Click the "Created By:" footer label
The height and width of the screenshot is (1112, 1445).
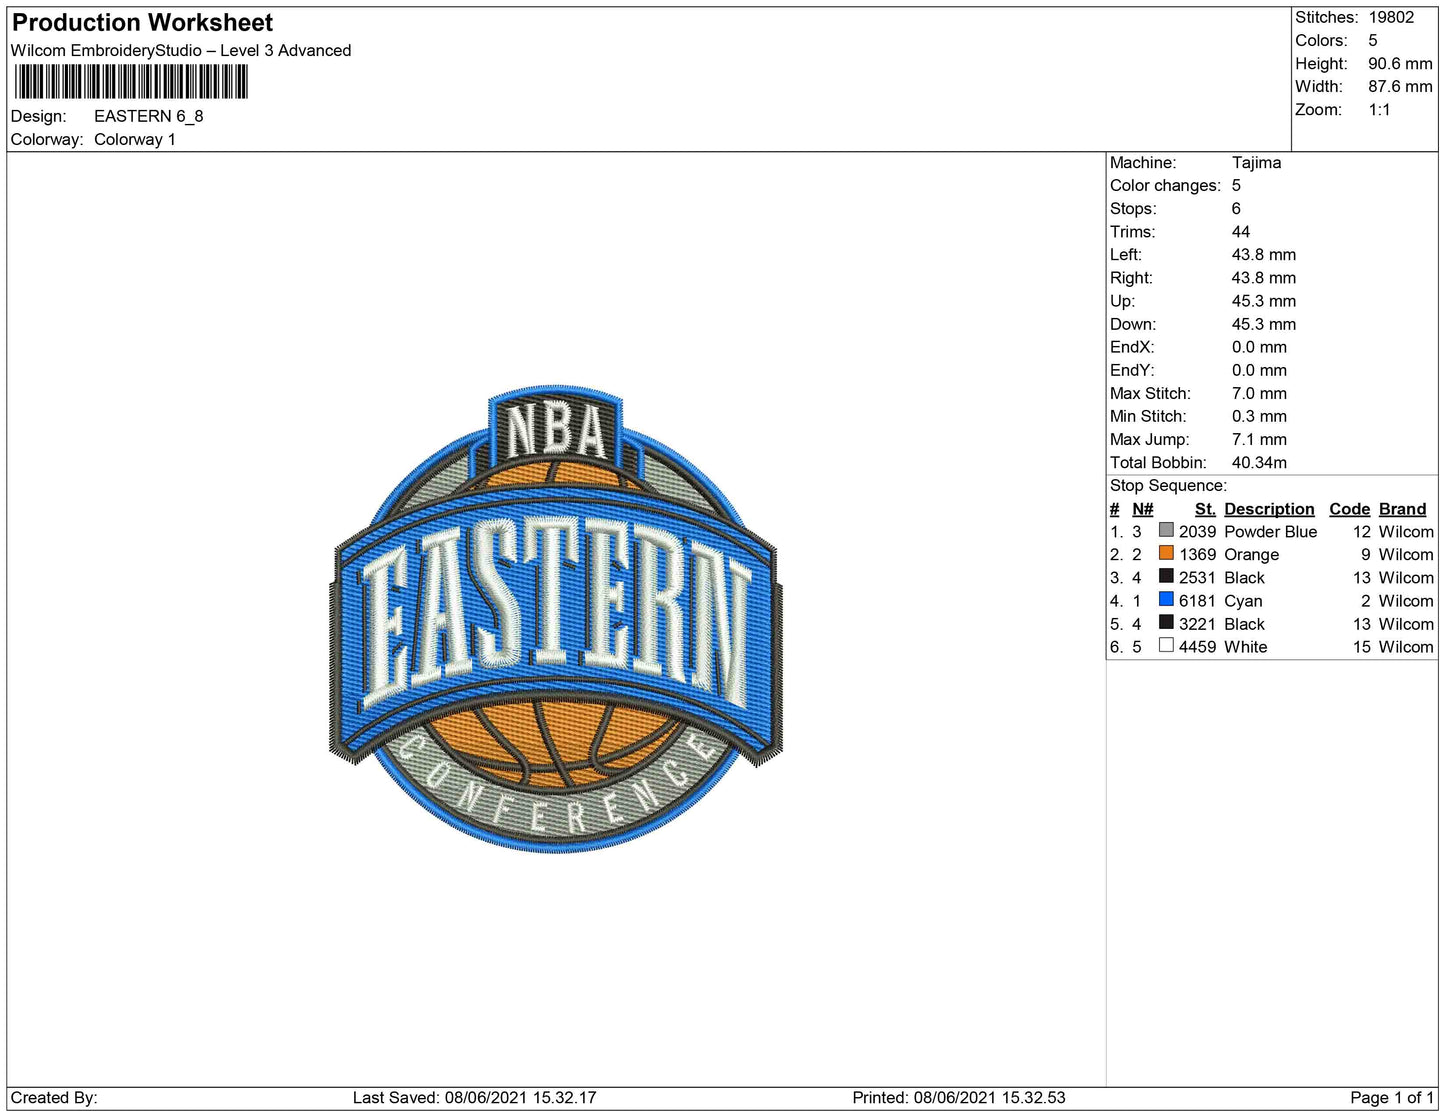click(54, 1097)
